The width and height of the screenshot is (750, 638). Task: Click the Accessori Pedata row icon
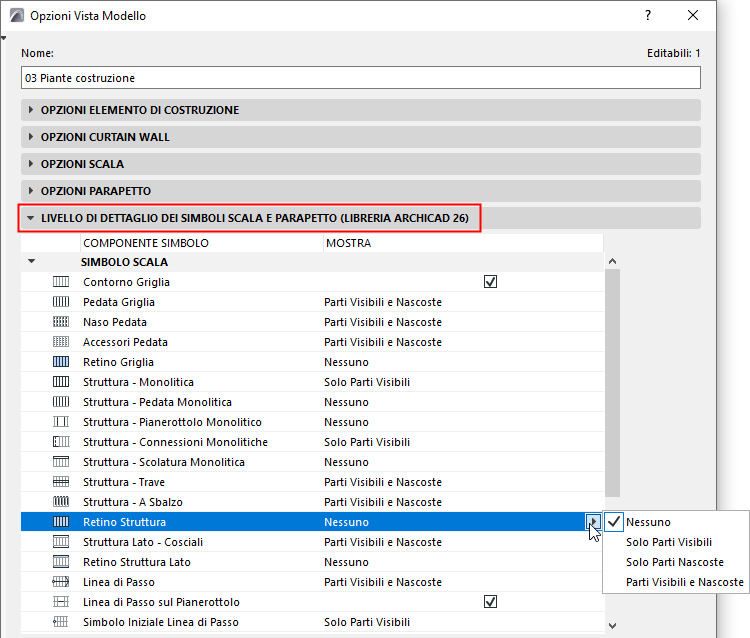coord(61,342)
